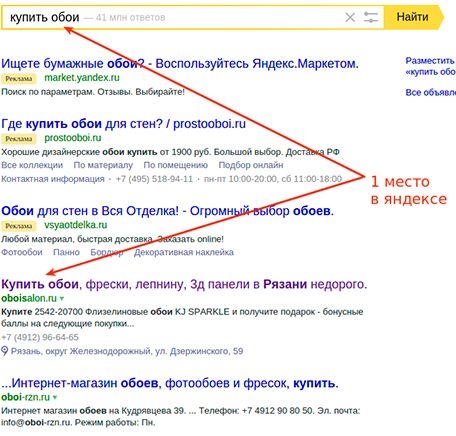Expand the dropdown arrow beside oboisalon.ru

pos(62,298)
